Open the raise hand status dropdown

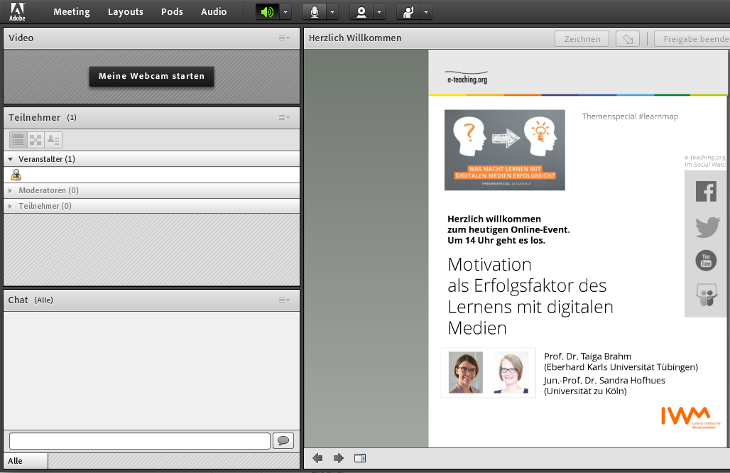tap(427, 12)
